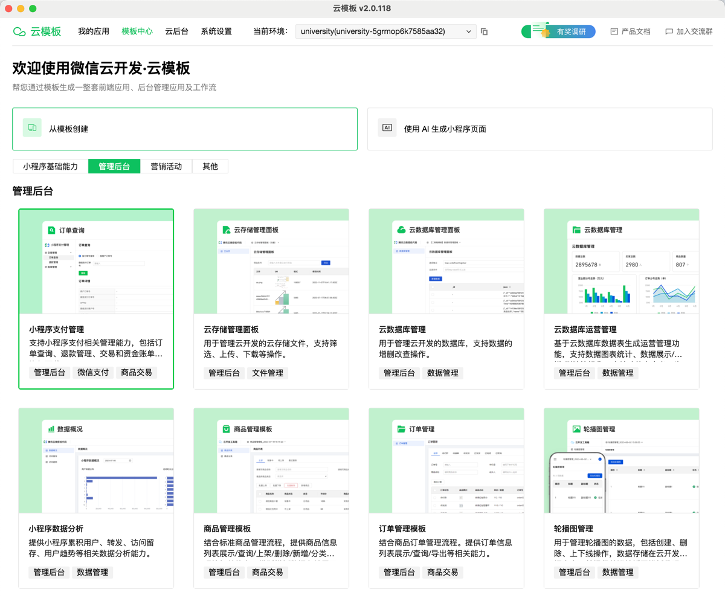Open the 云数据库管理 template thumbnail
This screenshot has height=596, width=726.
[446, 261]
